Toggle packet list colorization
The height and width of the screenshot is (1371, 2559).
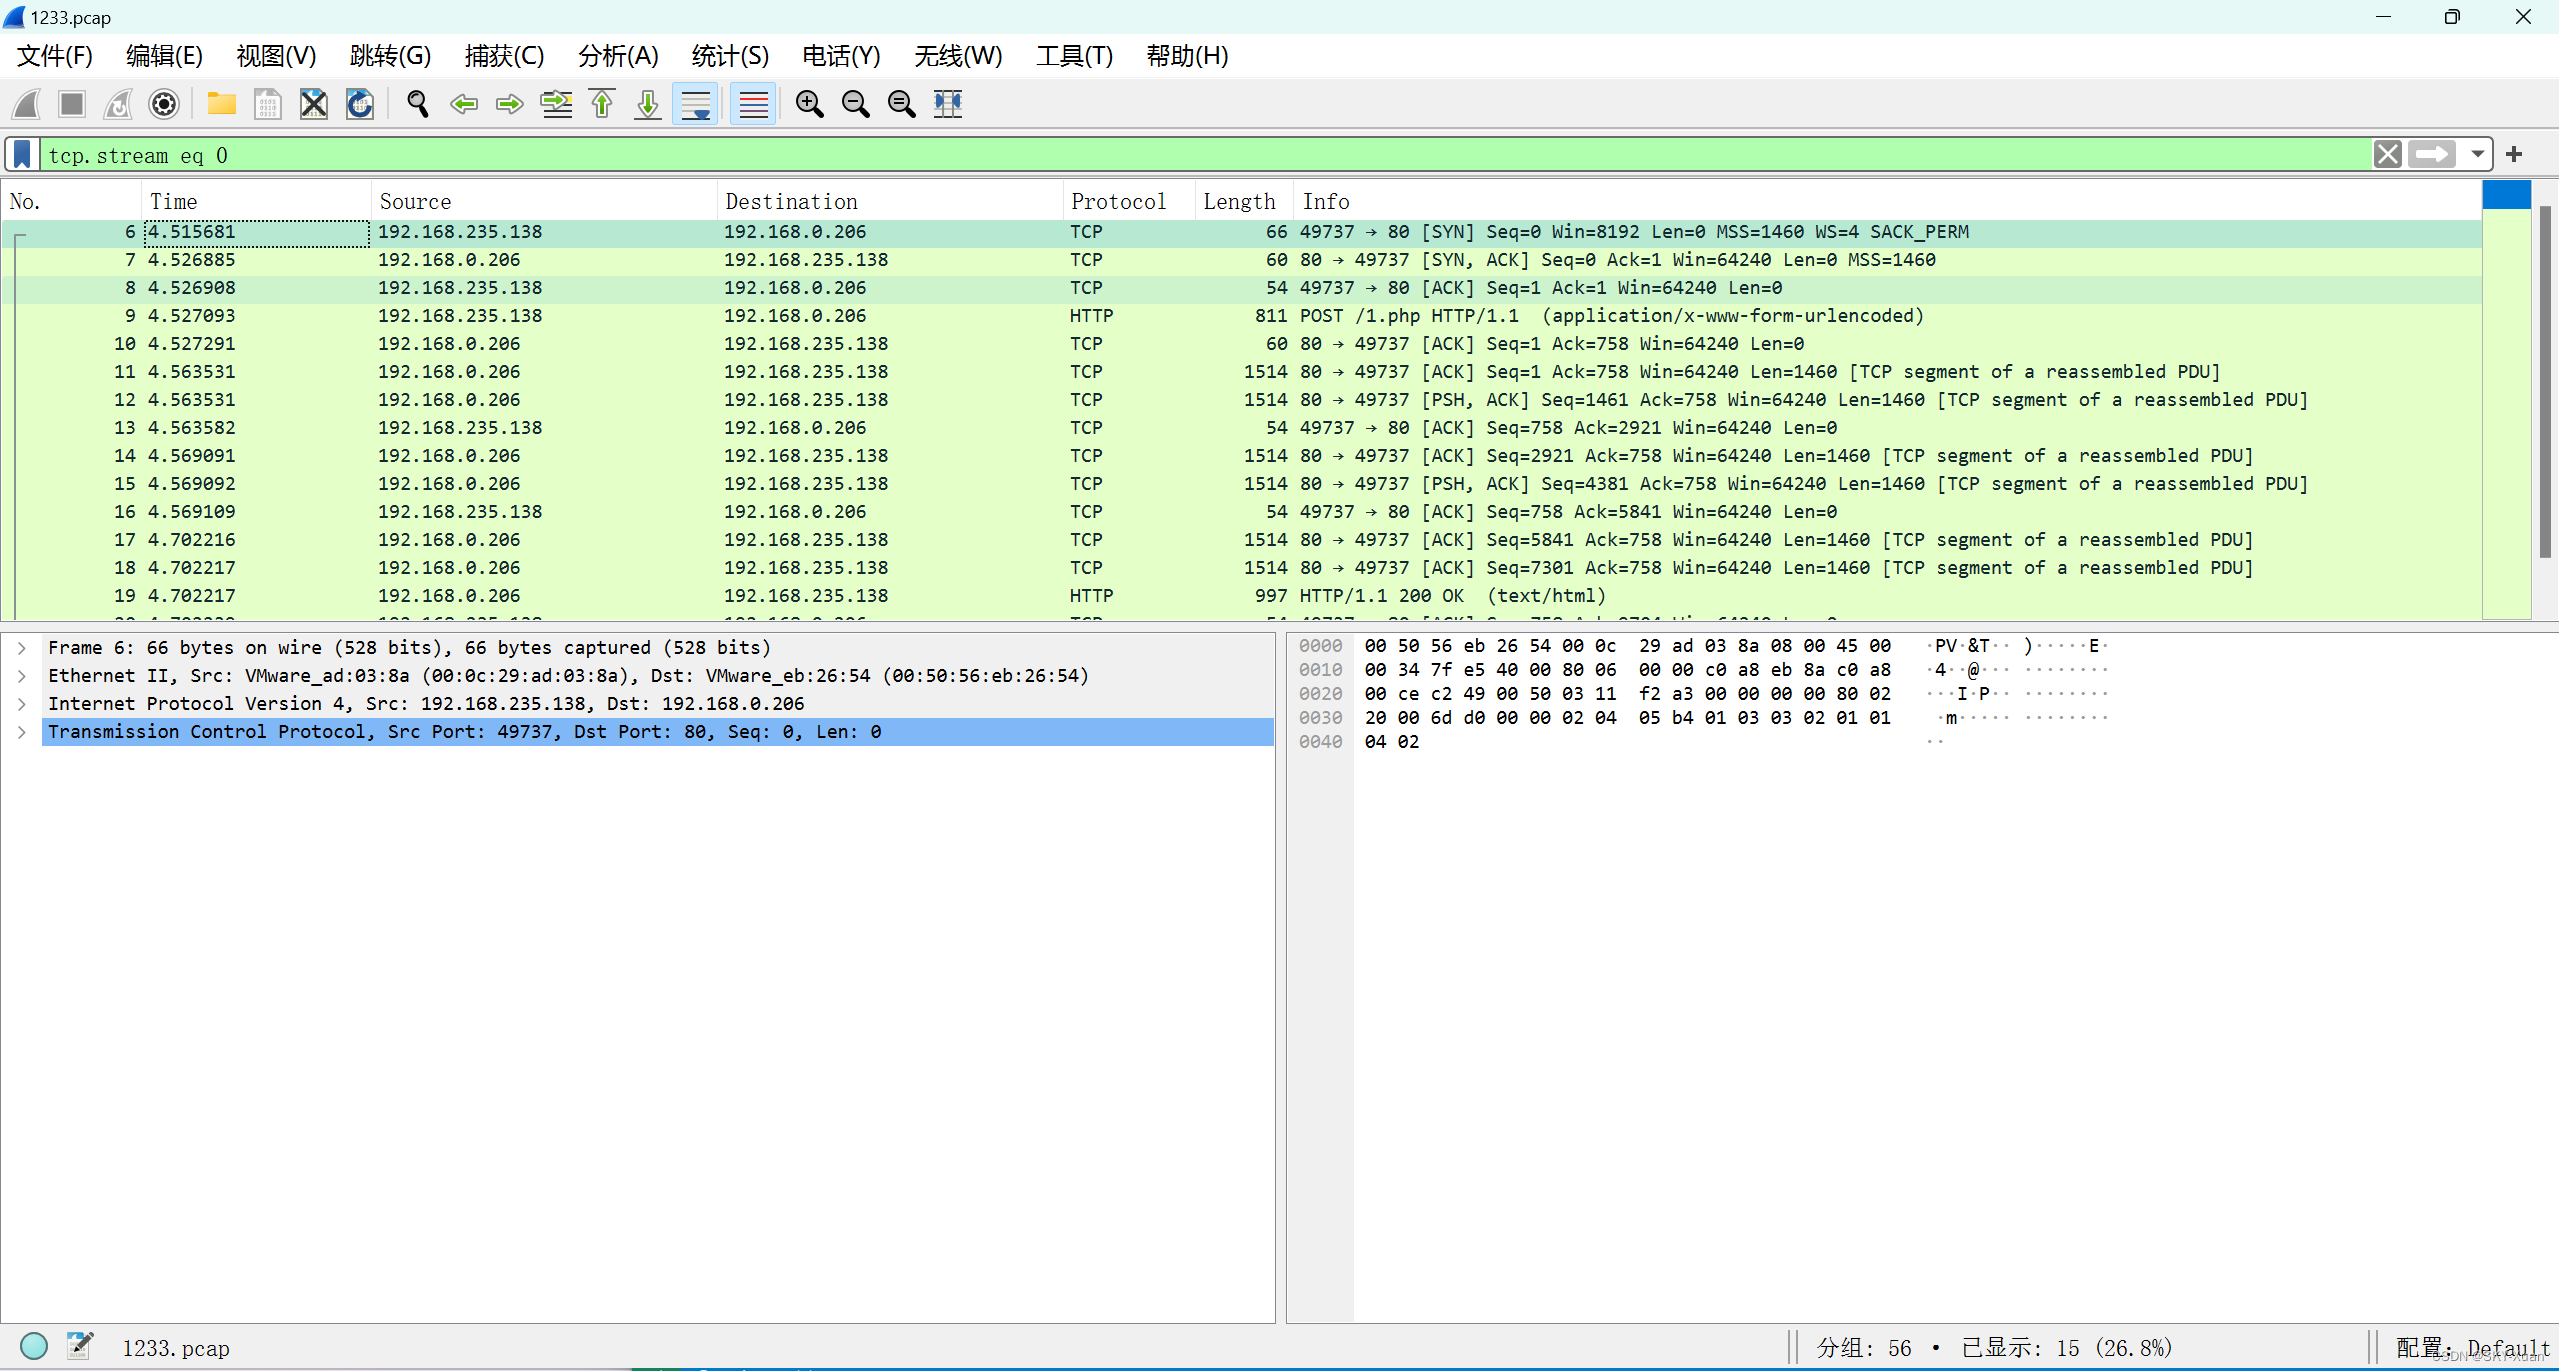(752, 104)
